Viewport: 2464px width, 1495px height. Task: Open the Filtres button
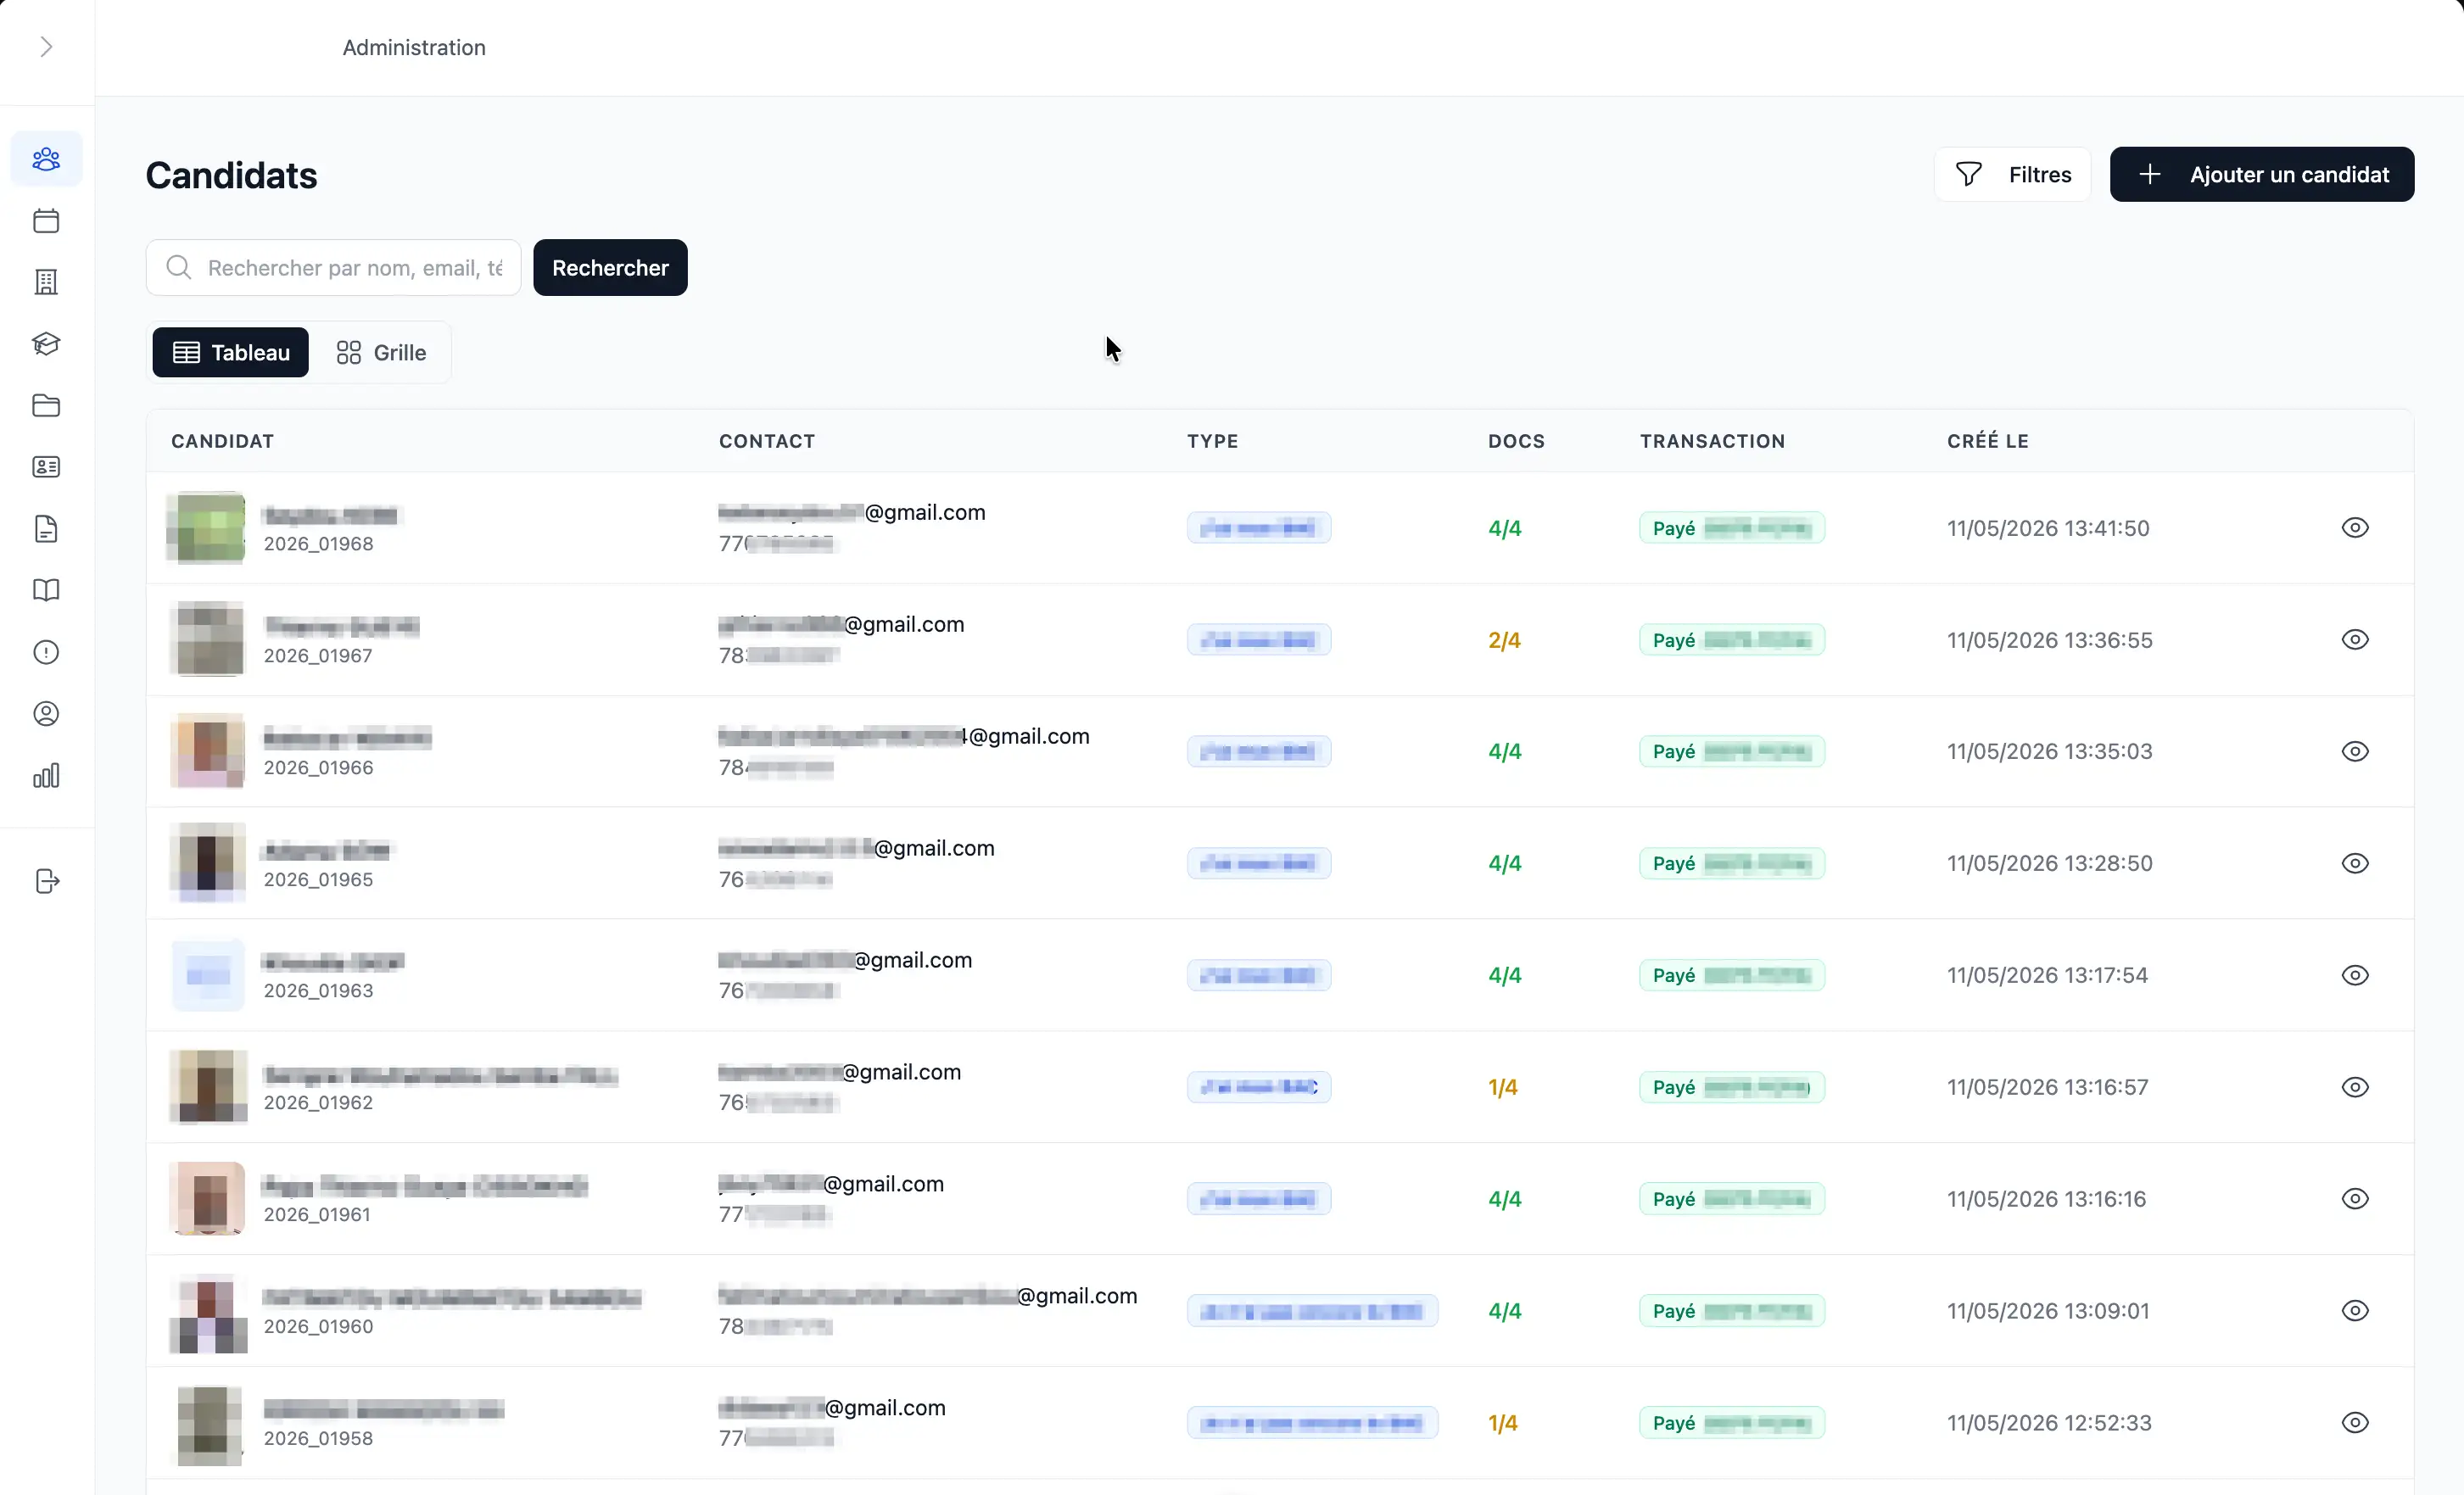(x=2012, y=175)
